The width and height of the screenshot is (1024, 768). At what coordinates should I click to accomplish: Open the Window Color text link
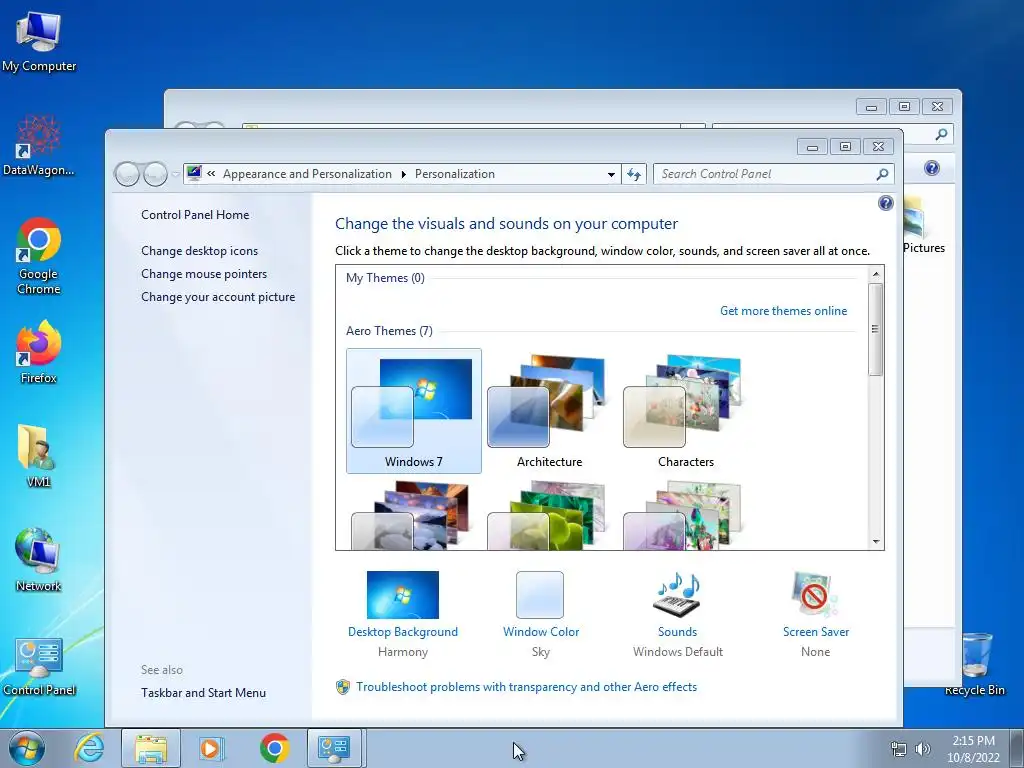coord(541,632)
